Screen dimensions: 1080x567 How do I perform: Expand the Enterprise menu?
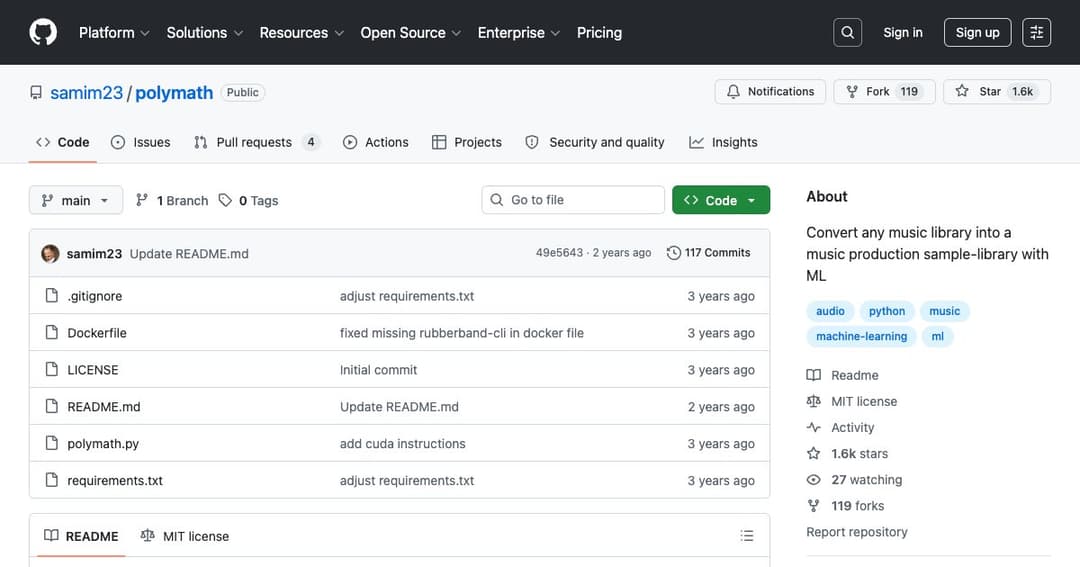519,32
